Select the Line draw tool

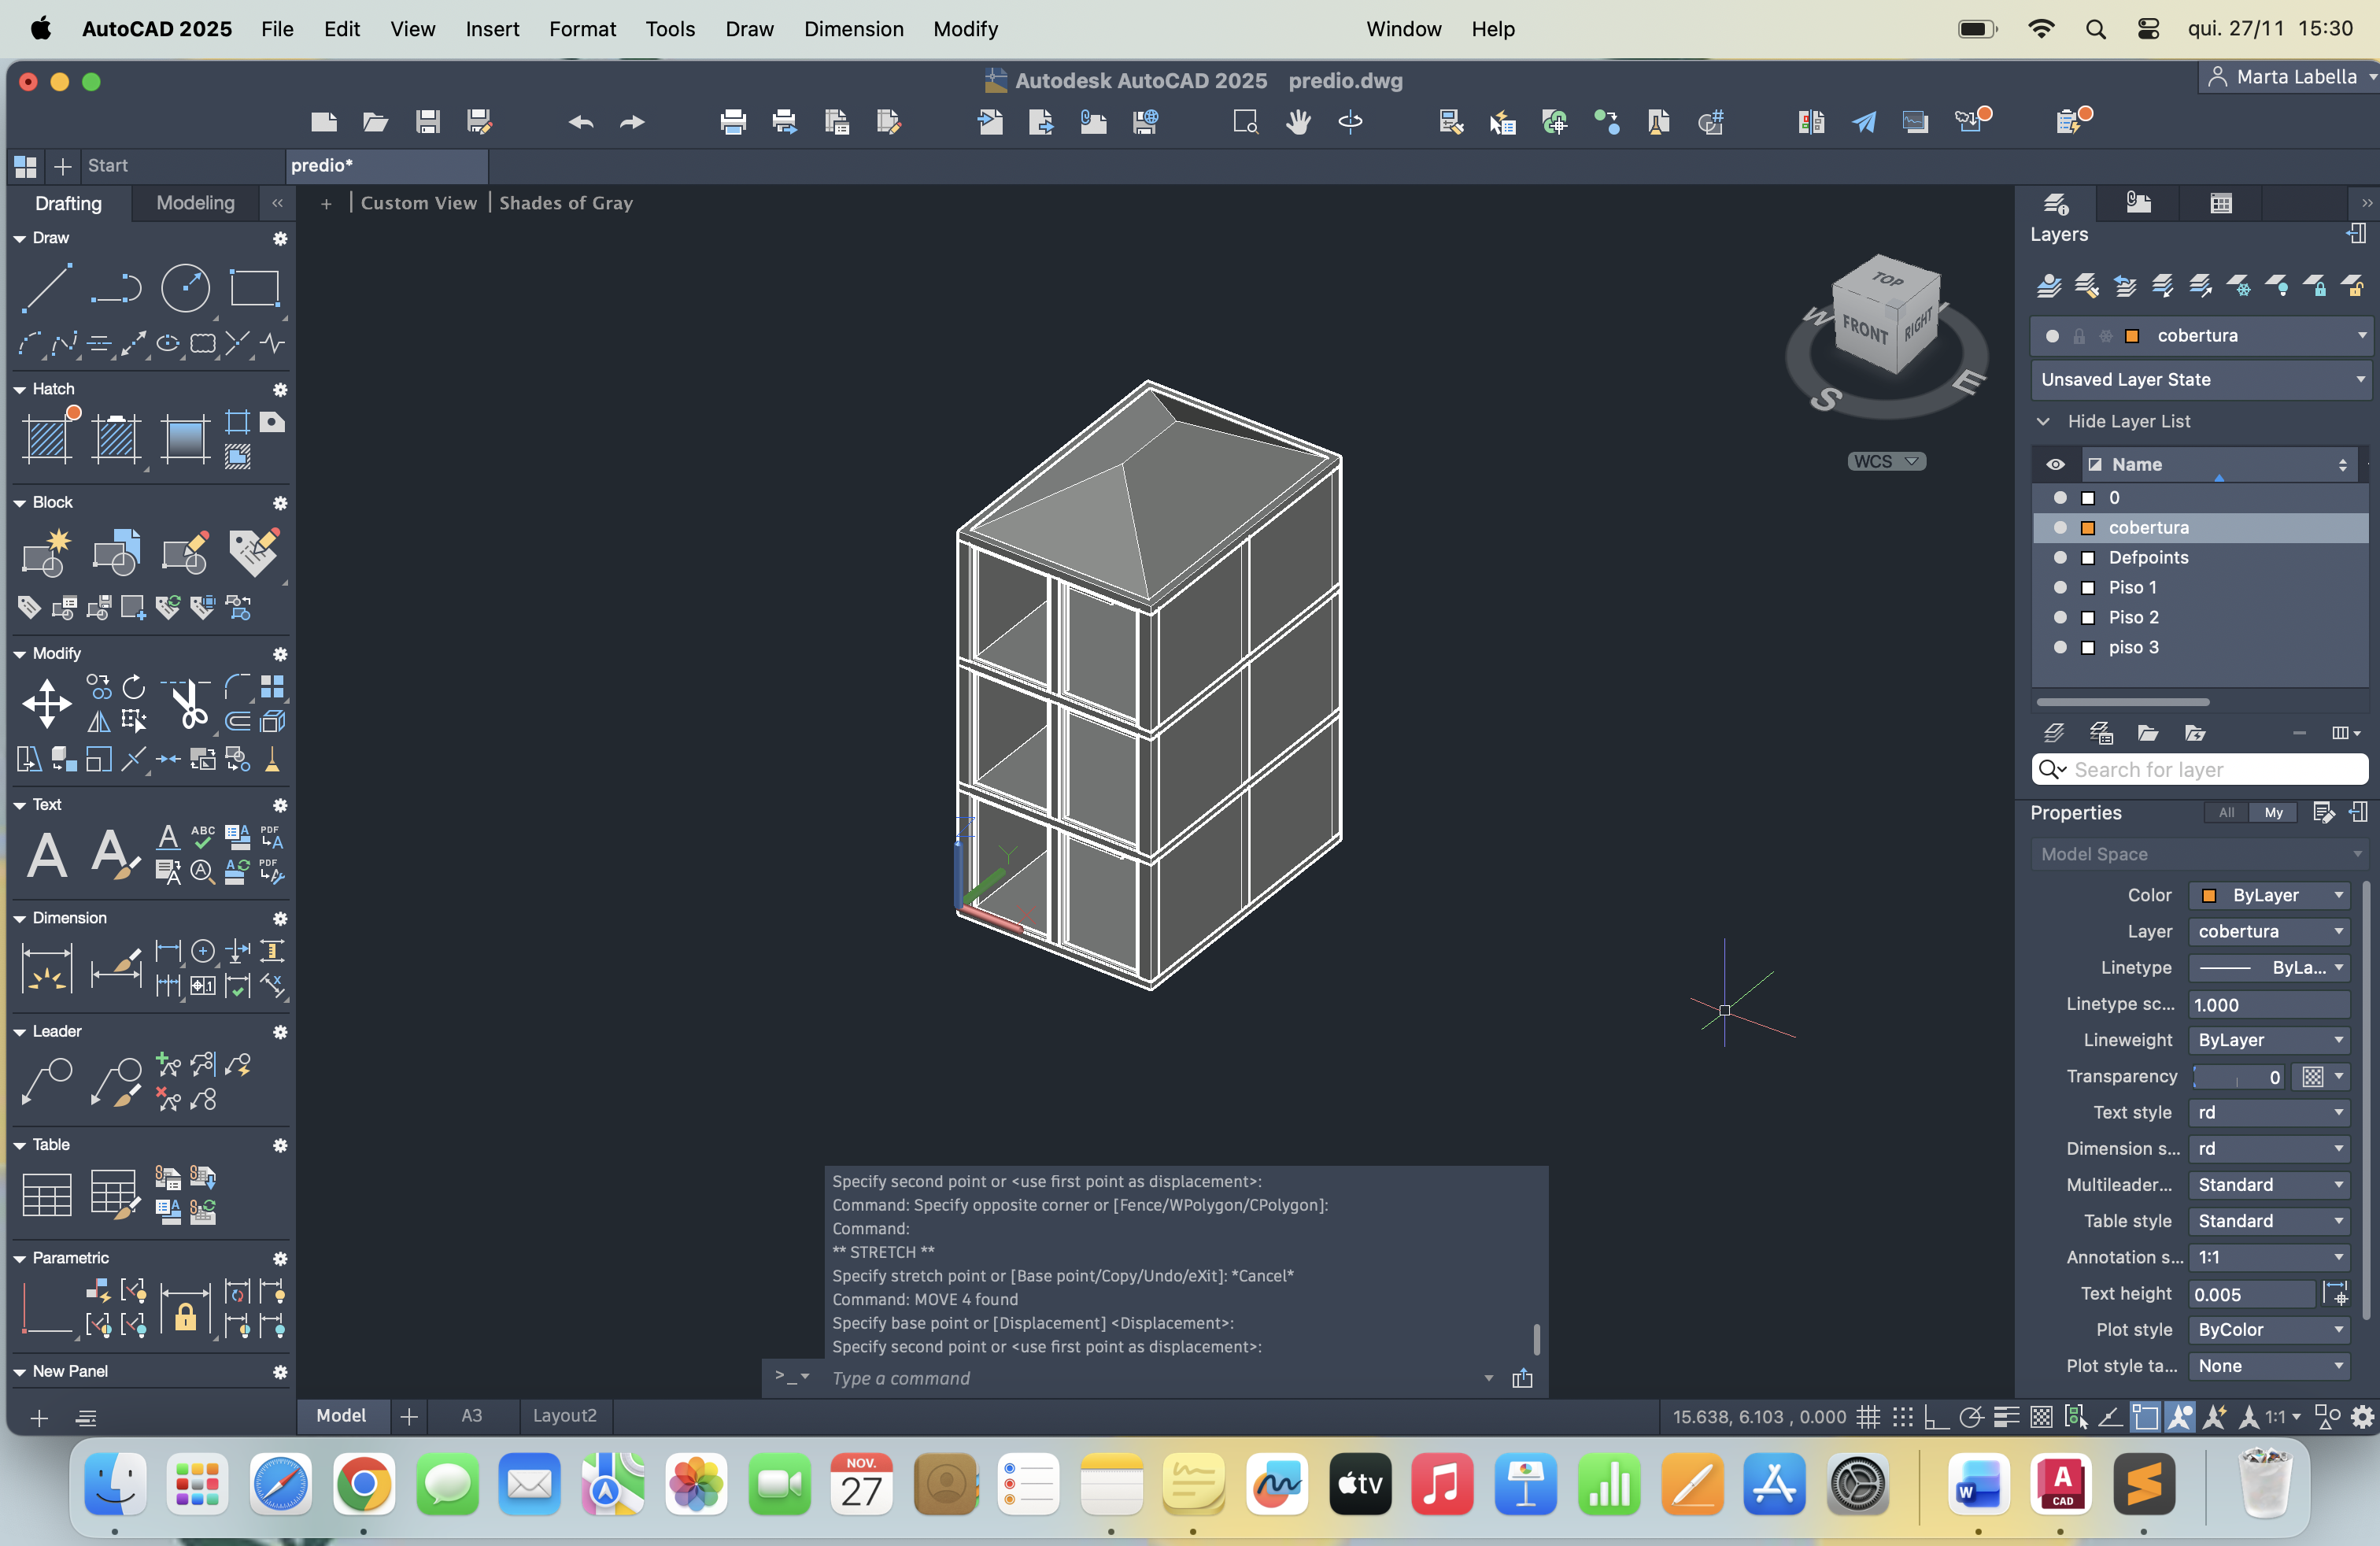point(46,289)
